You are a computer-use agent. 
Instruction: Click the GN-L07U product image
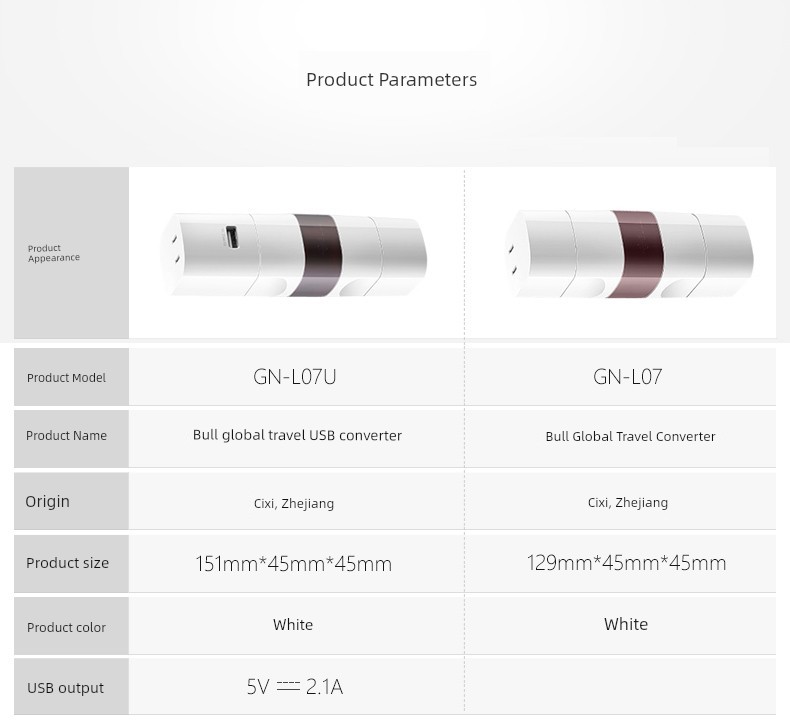(294, 253)
